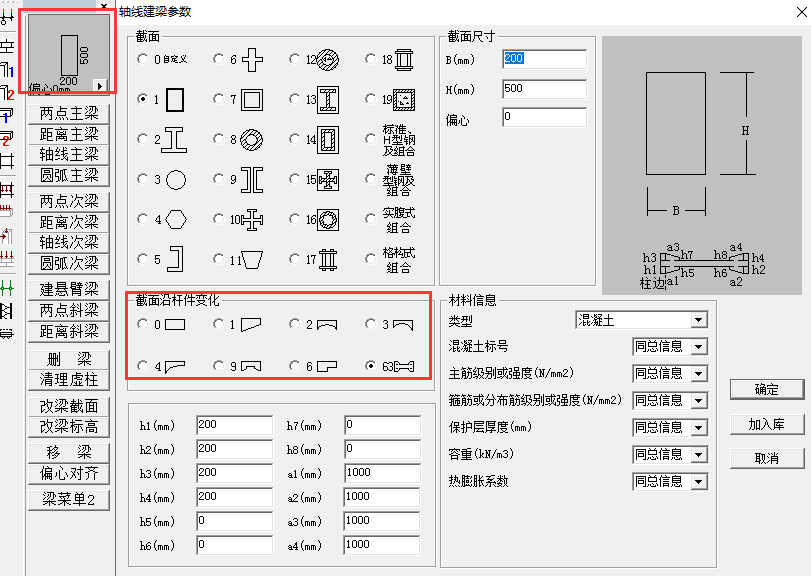Open the 混凝土标号 dropdown
Screen dimensions: 811x576
coord(699,346)
